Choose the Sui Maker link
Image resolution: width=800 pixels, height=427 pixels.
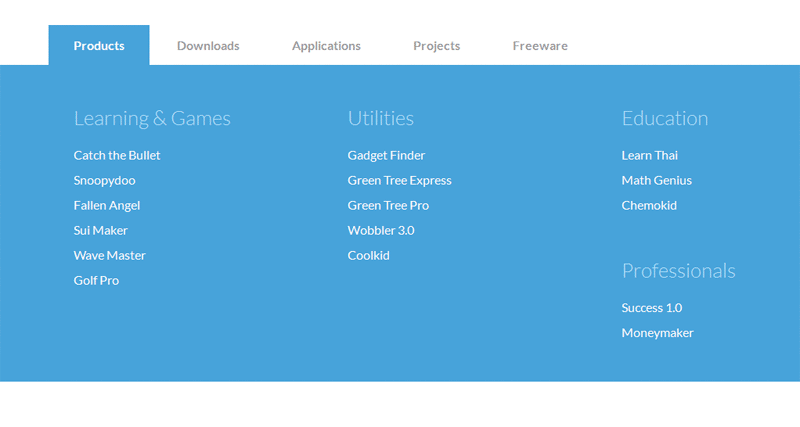(x=101, y=230)
